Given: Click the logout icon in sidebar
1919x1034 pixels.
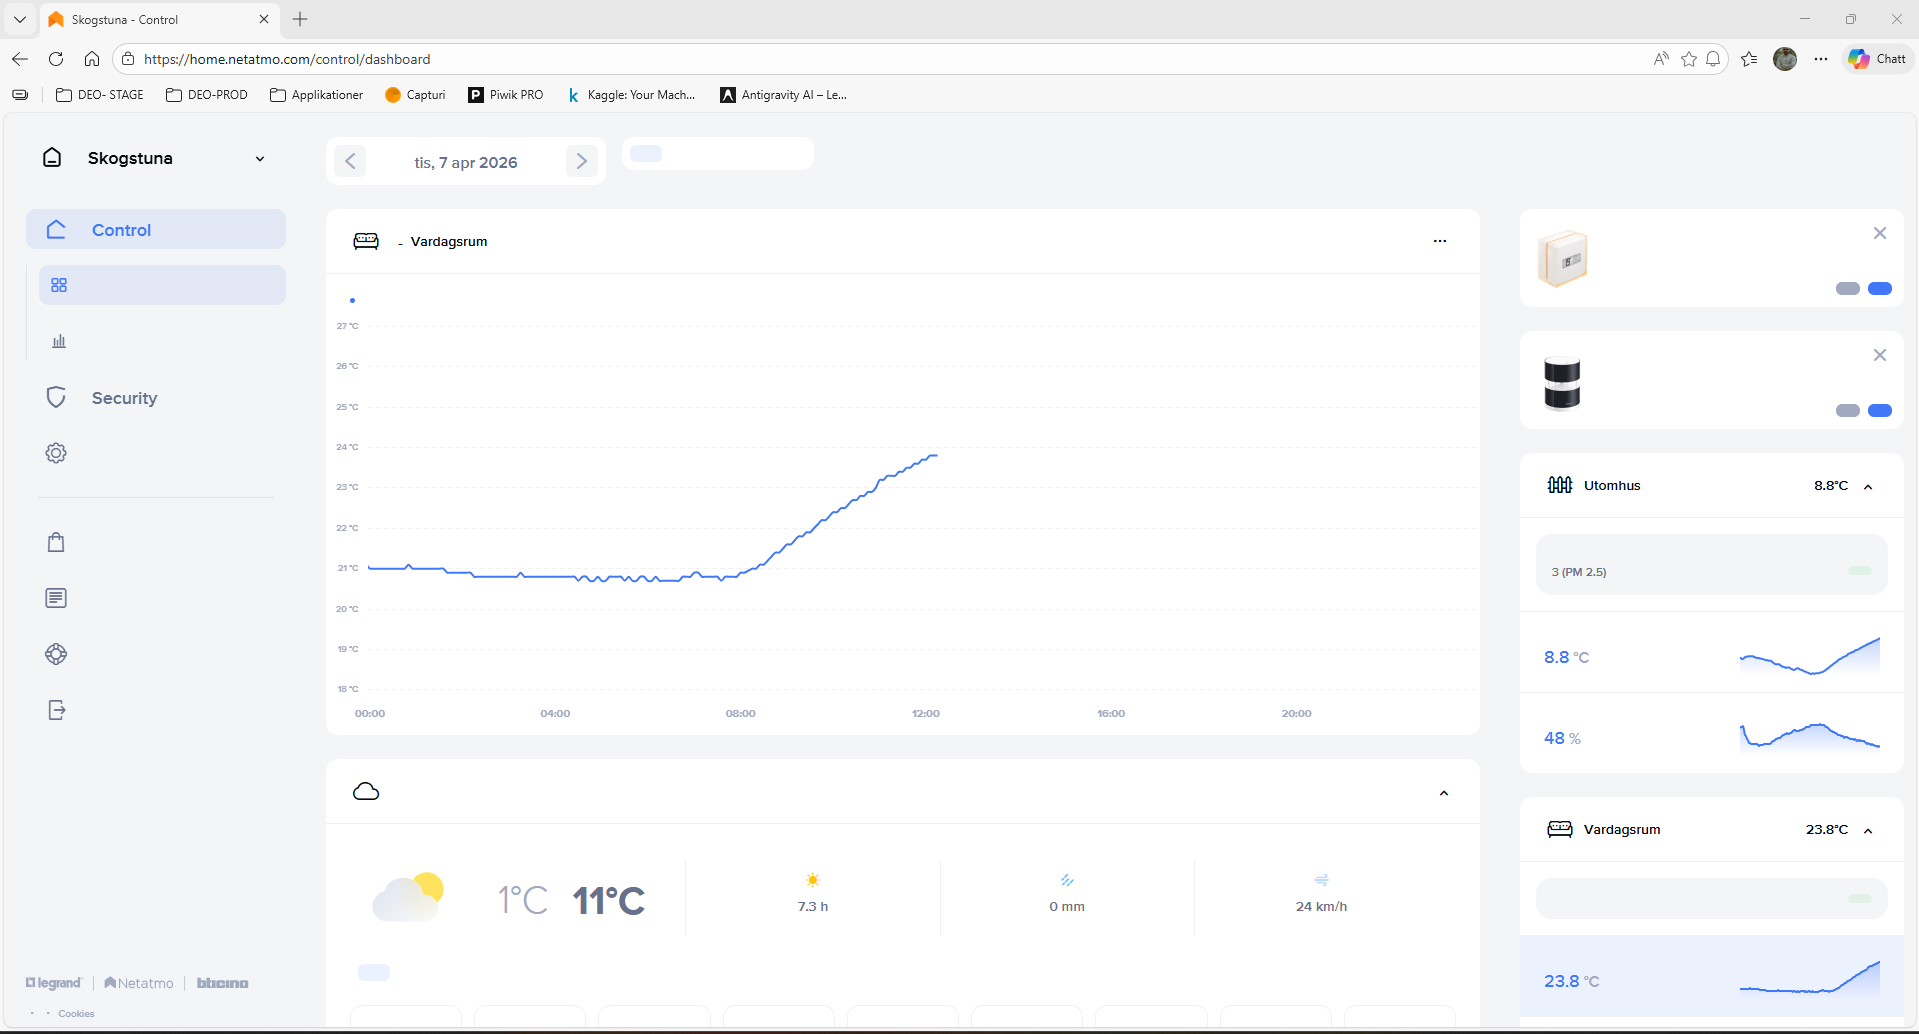Looking at the screenshot, I should [56, 710].
